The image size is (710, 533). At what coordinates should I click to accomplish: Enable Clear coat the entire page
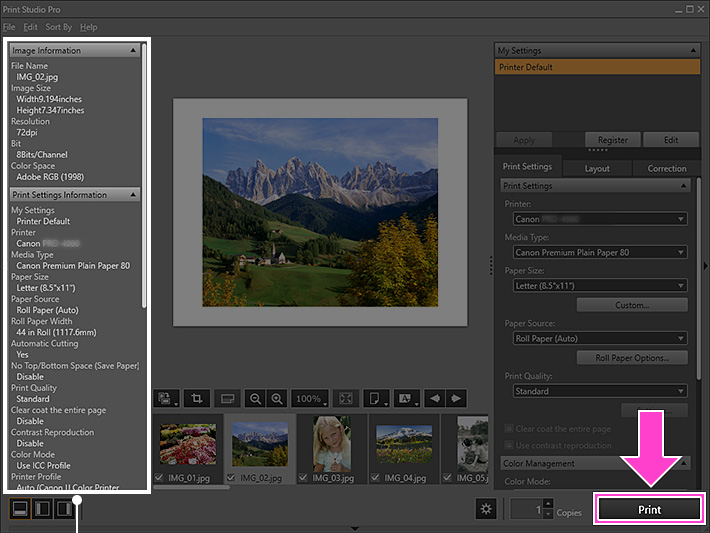coord(509,429)
